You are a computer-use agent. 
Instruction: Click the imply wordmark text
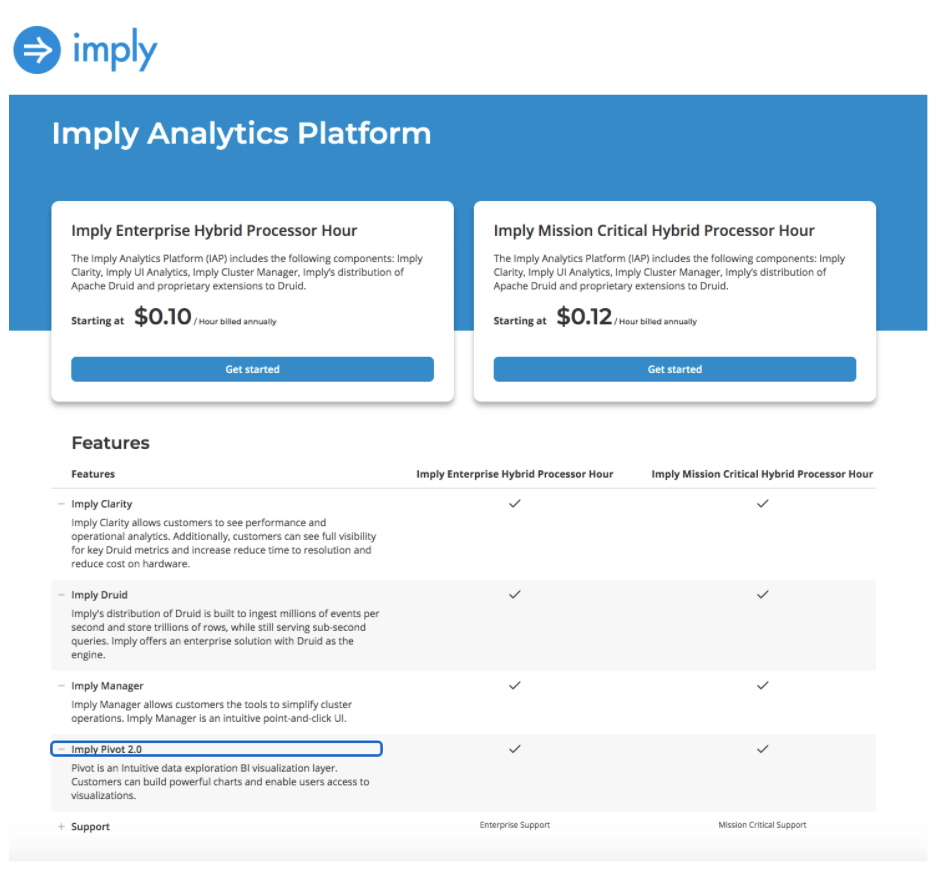point(114,50)
